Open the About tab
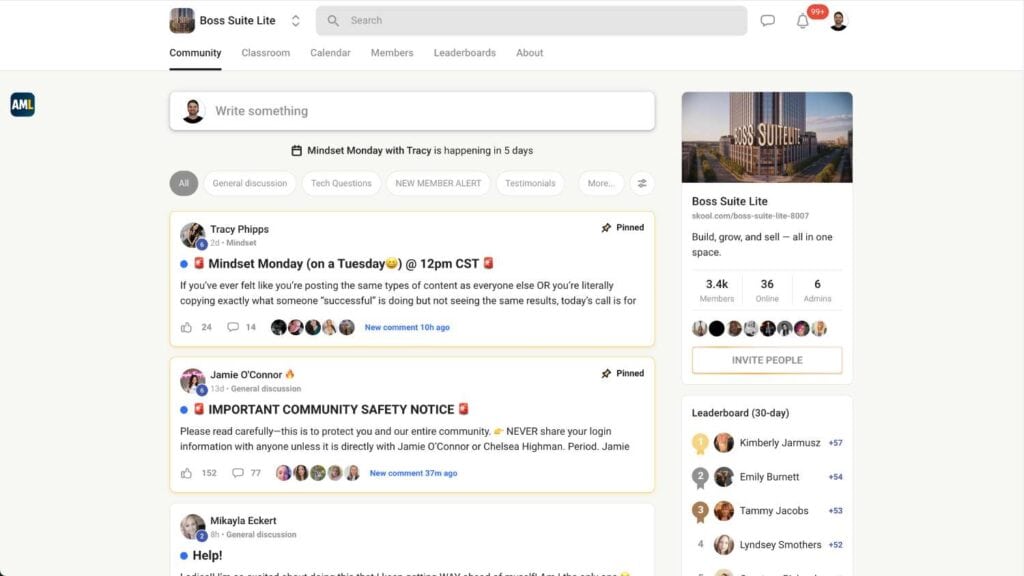 click(530, 53)
